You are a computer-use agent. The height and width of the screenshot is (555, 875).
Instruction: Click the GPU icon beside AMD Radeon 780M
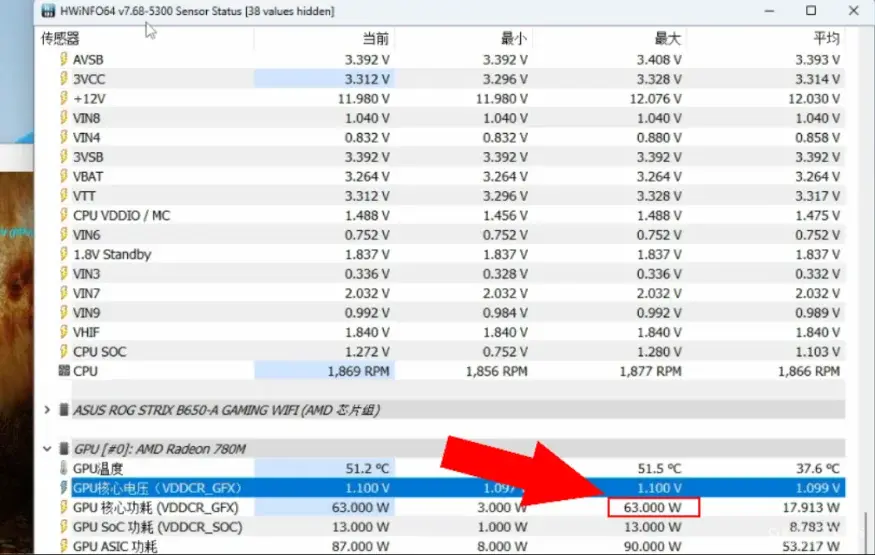[64, 449]
